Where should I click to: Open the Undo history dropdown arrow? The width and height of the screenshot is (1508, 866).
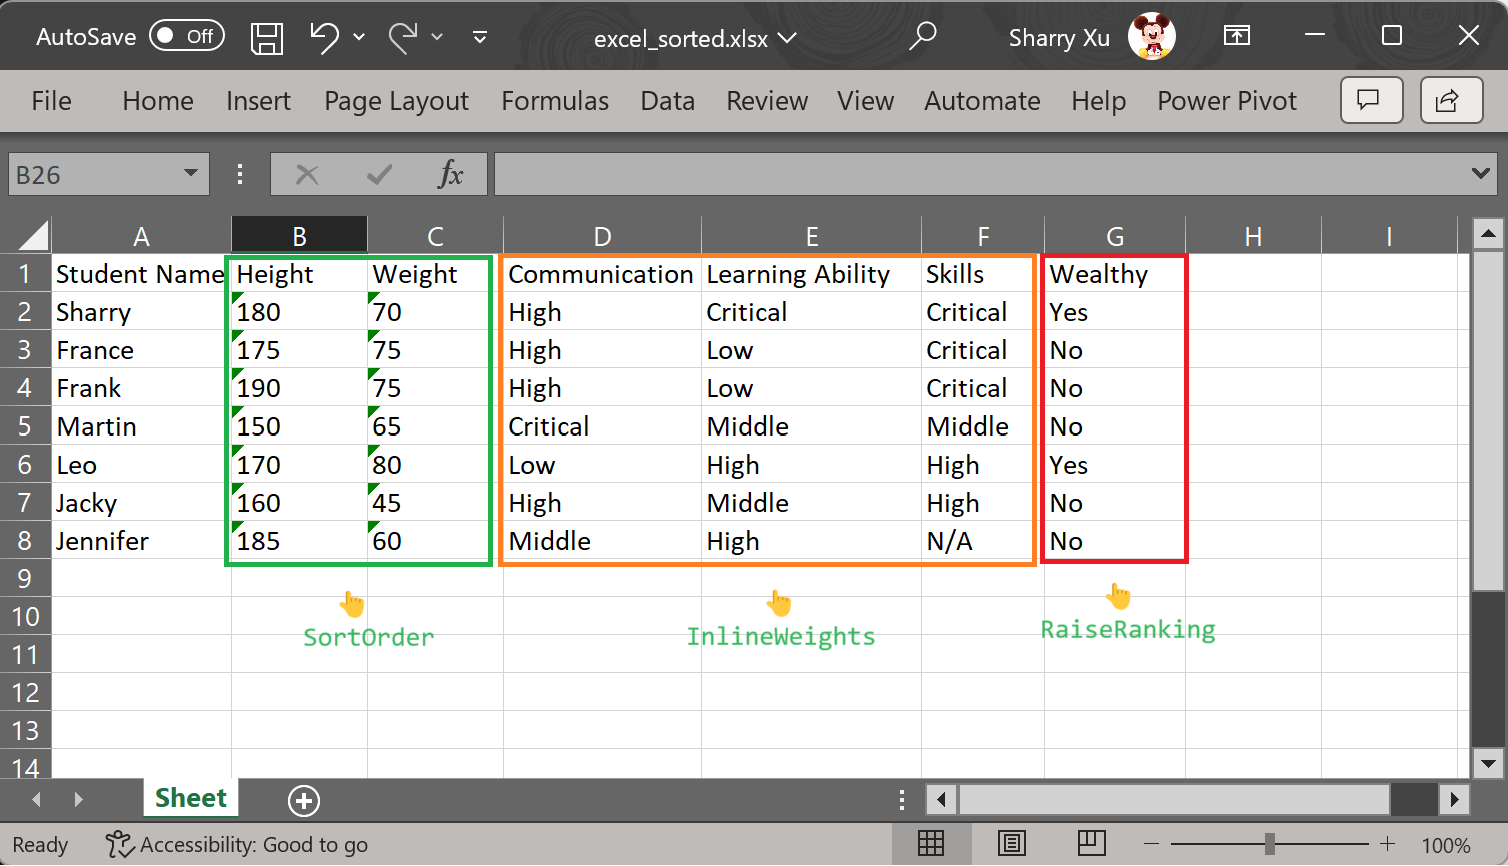click(359, 37)
